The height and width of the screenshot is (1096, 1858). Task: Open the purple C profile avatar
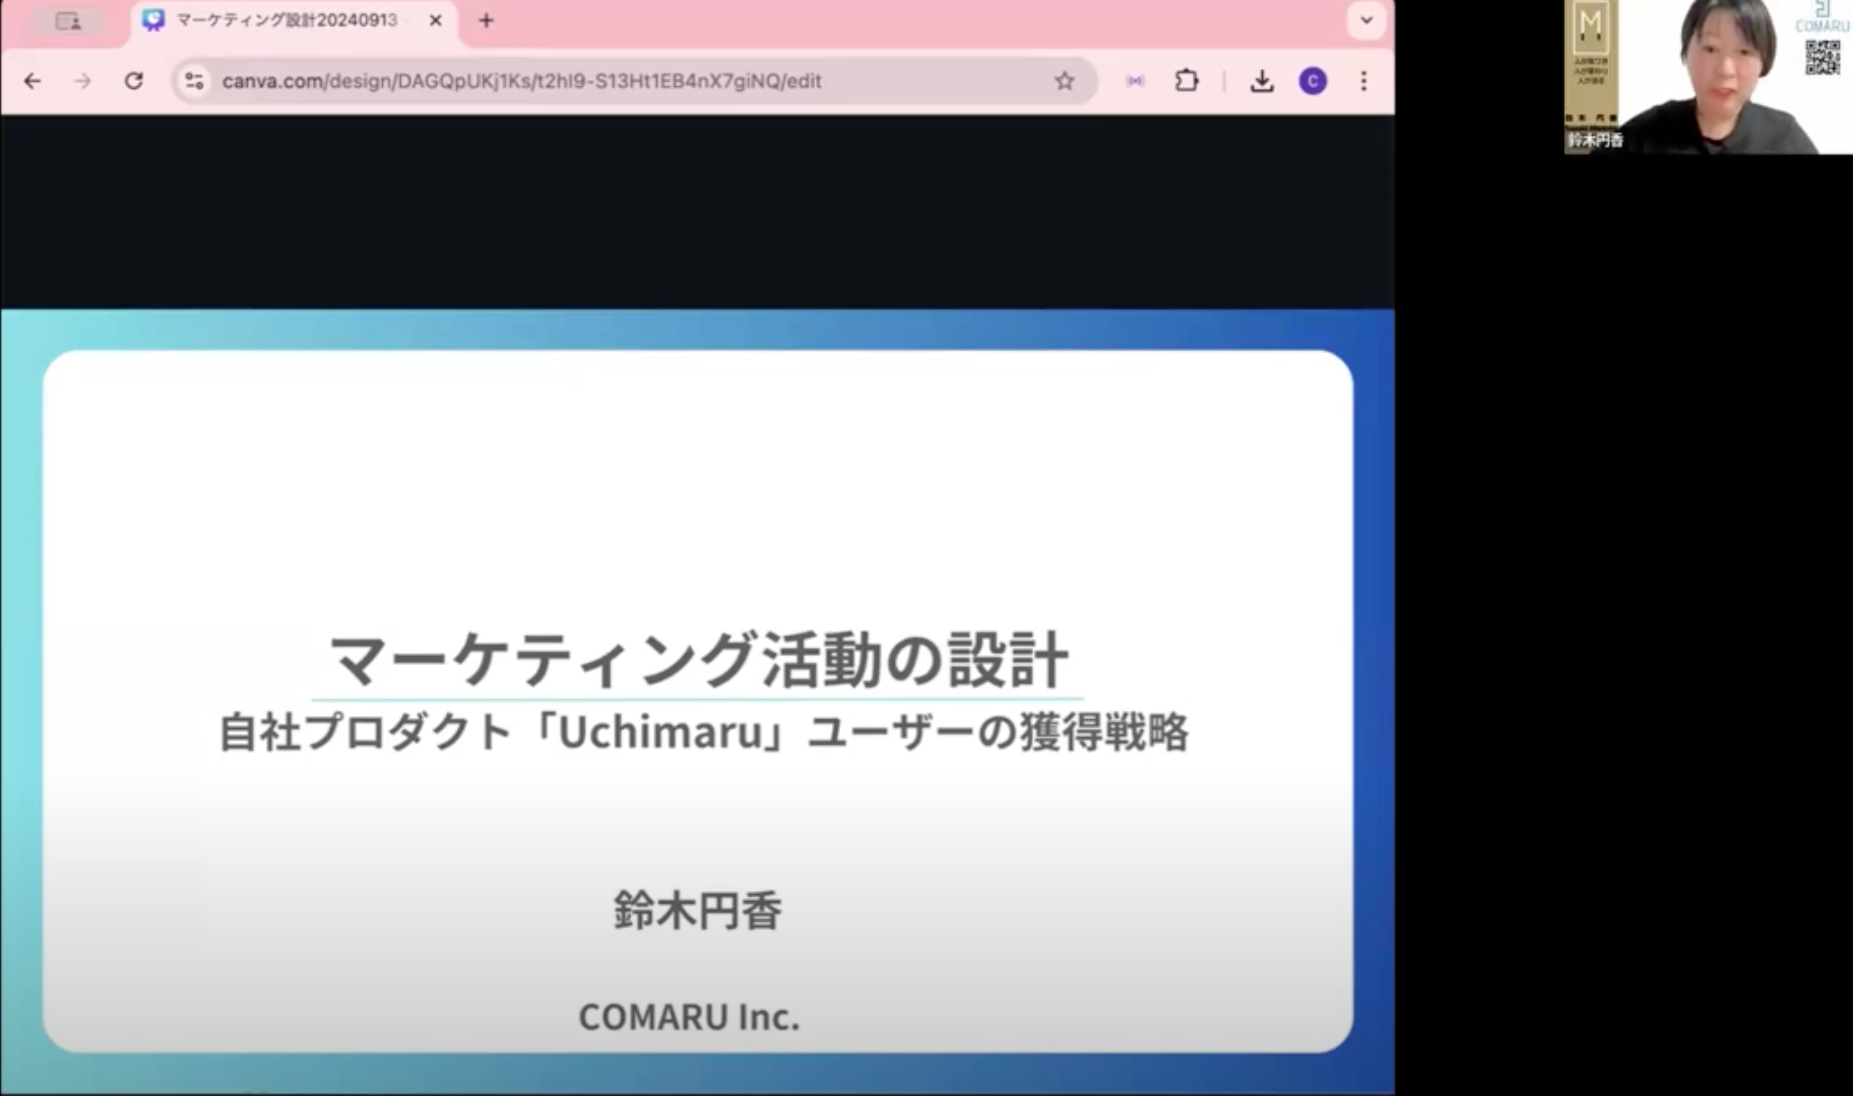[1313, 81]
